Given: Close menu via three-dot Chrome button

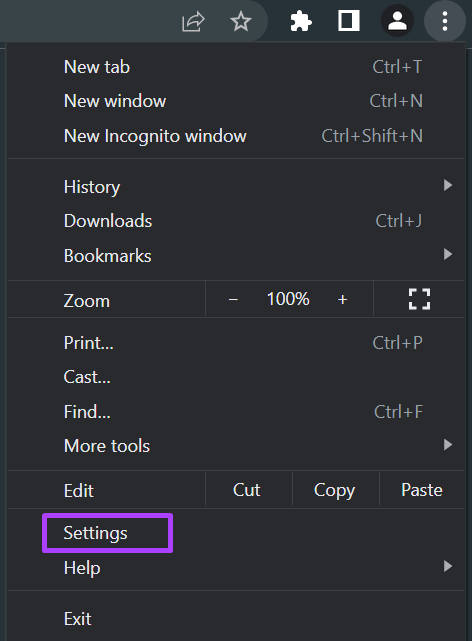Looking at the screenshot, I should (x=445, y=21).
